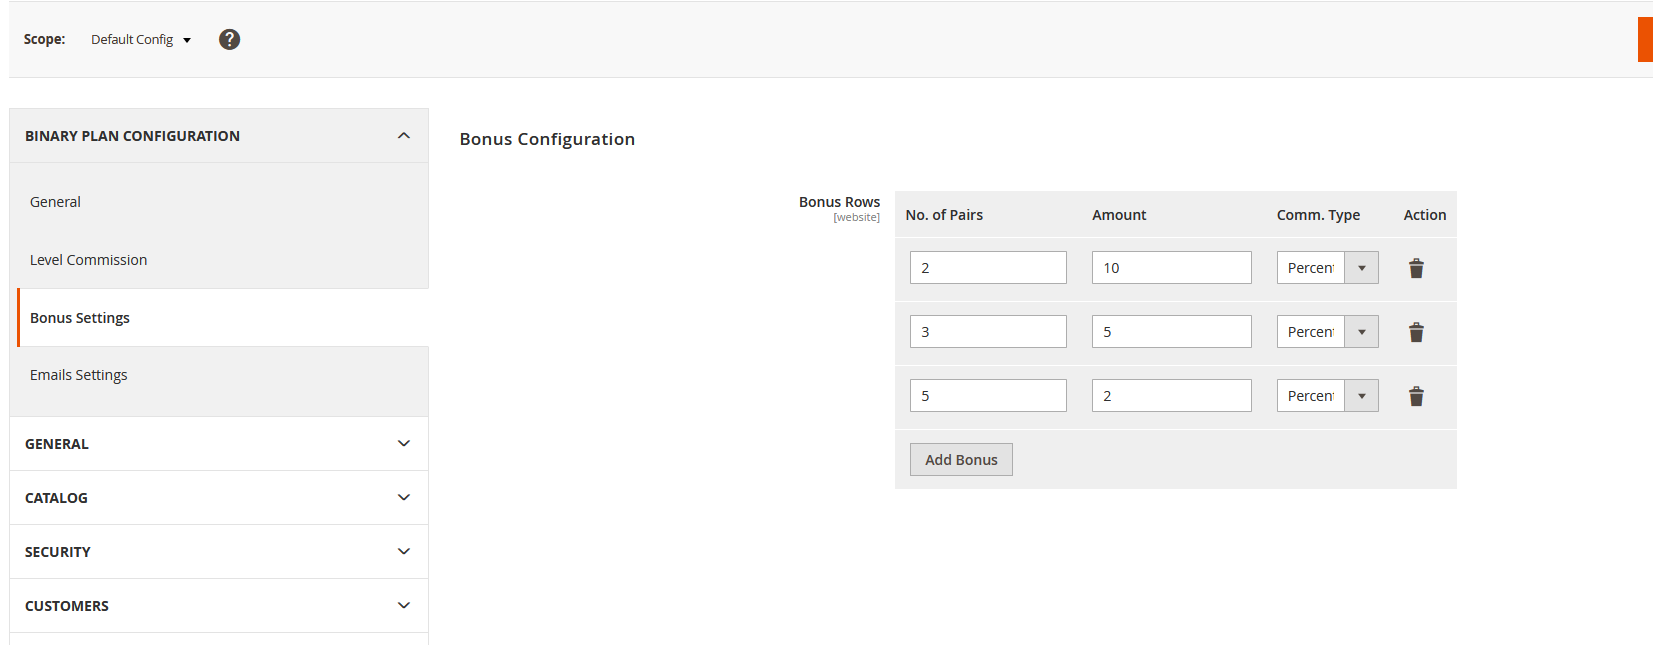The height and width of the screenshot is (645, 1653).
Task: Open the Scope Default Config dropdown
Action: coord(140,39)
